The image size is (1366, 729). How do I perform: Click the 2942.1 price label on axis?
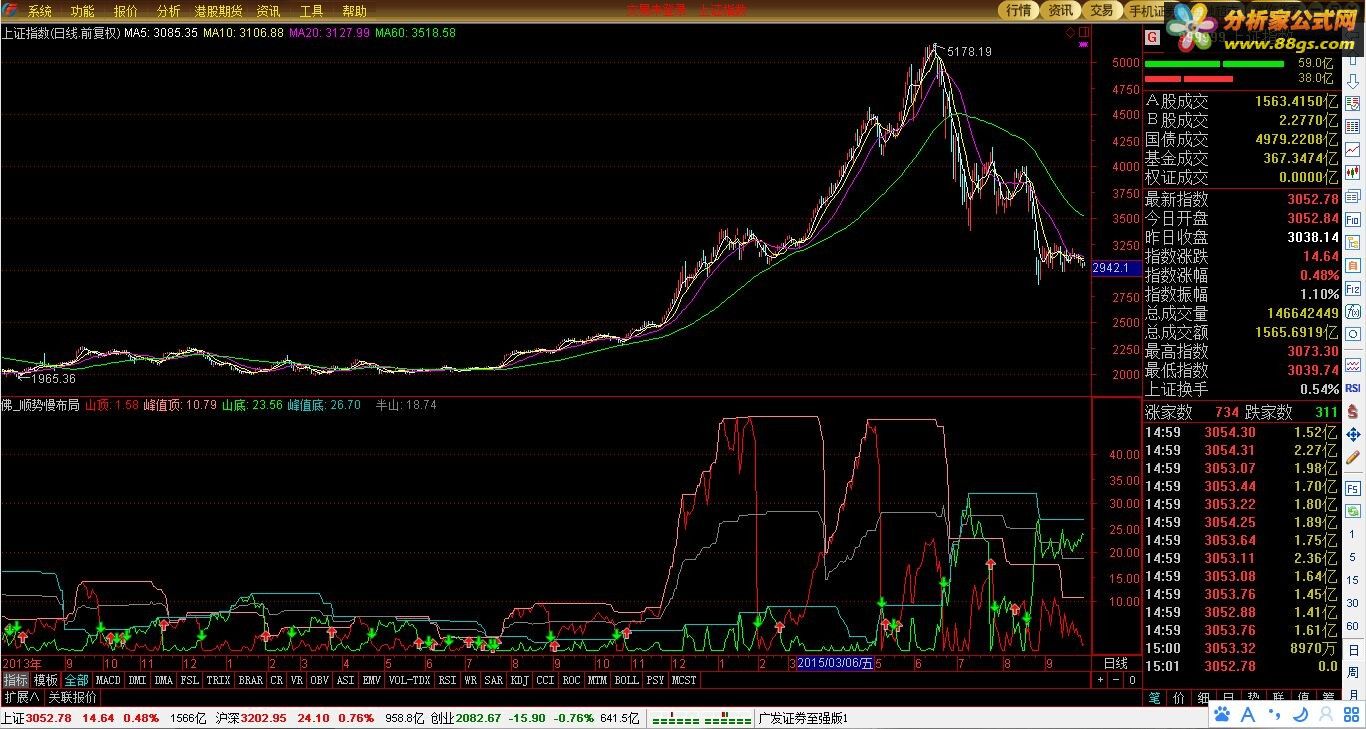tap(1116, 268)
